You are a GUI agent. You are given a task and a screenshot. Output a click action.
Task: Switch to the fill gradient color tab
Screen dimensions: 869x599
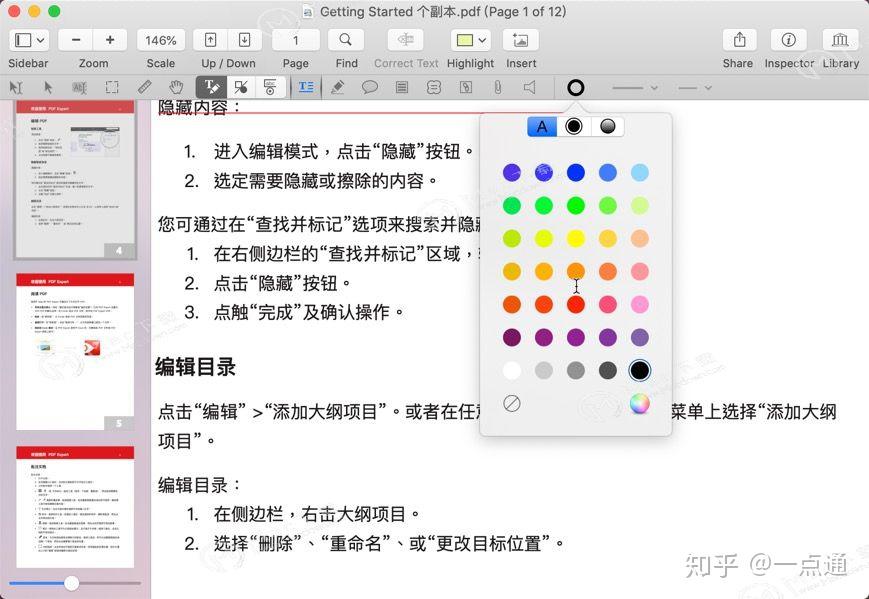pos(607,126)
